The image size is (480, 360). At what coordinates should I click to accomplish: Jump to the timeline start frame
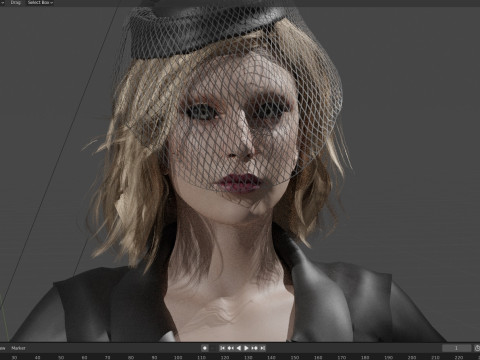pyautogui.click(x=222, y=348)
